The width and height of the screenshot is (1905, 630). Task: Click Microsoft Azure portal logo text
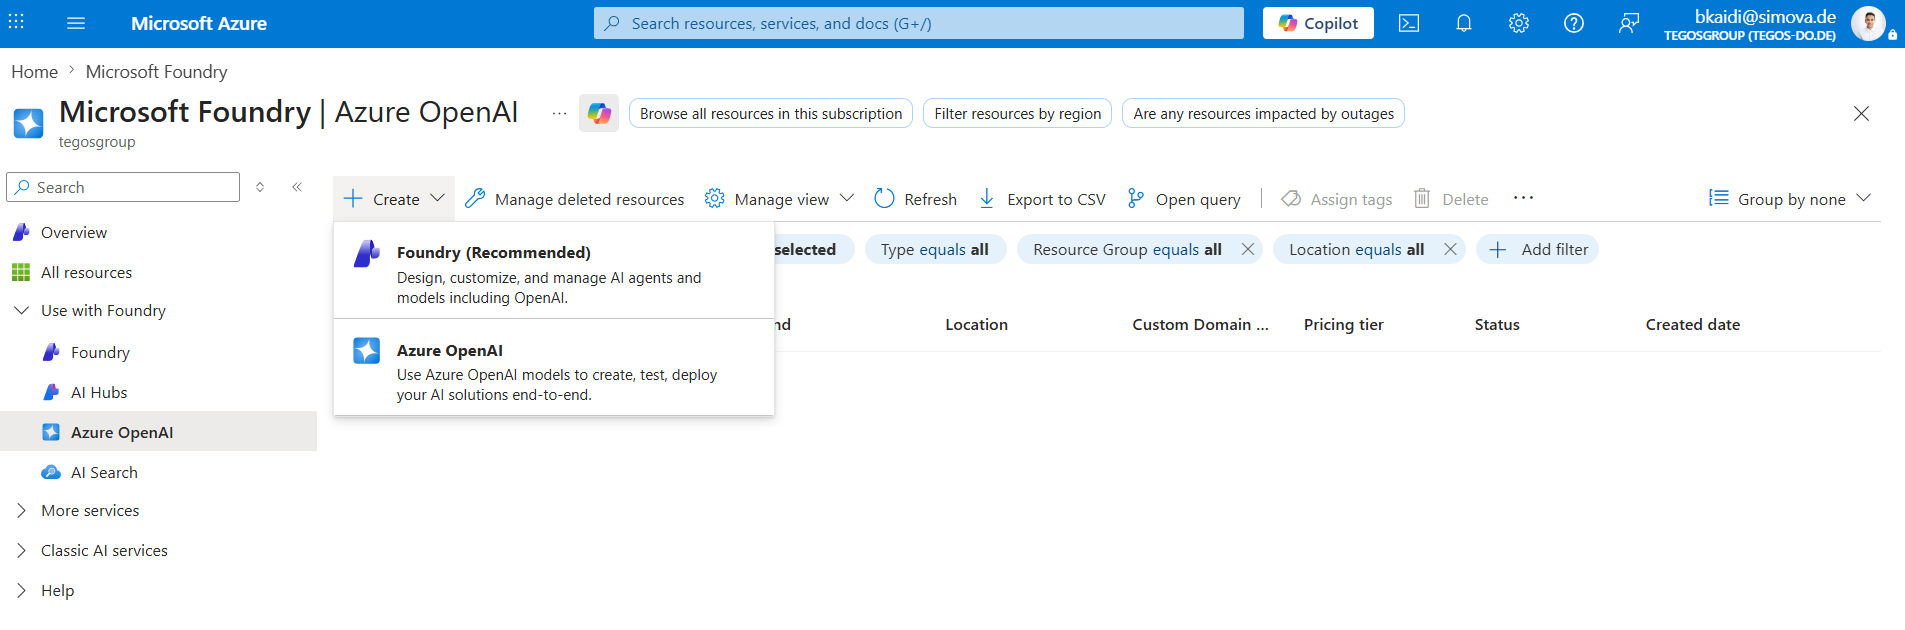click(199, 23)
